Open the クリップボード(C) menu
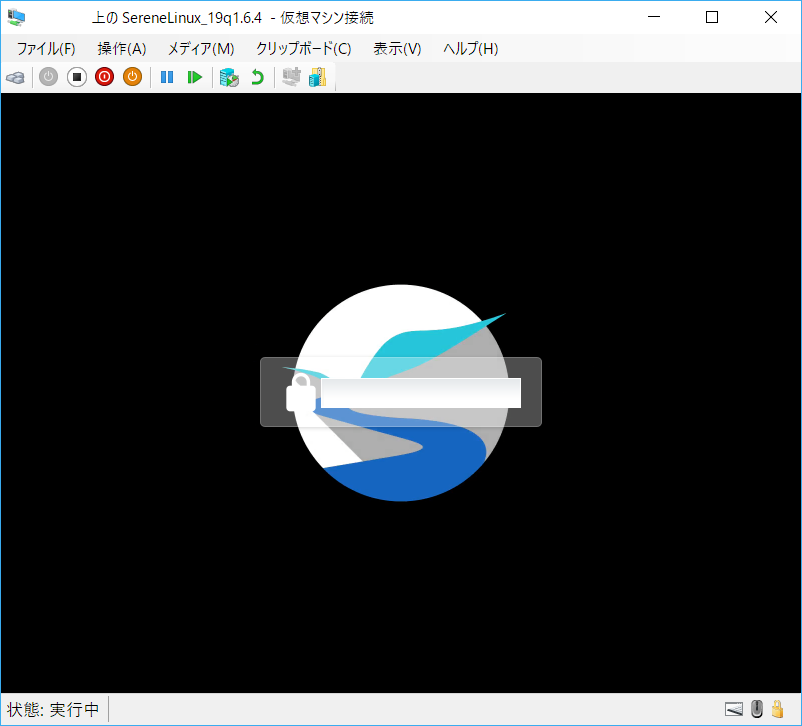The width and height of the screenshot is (802, 726). 303,49
